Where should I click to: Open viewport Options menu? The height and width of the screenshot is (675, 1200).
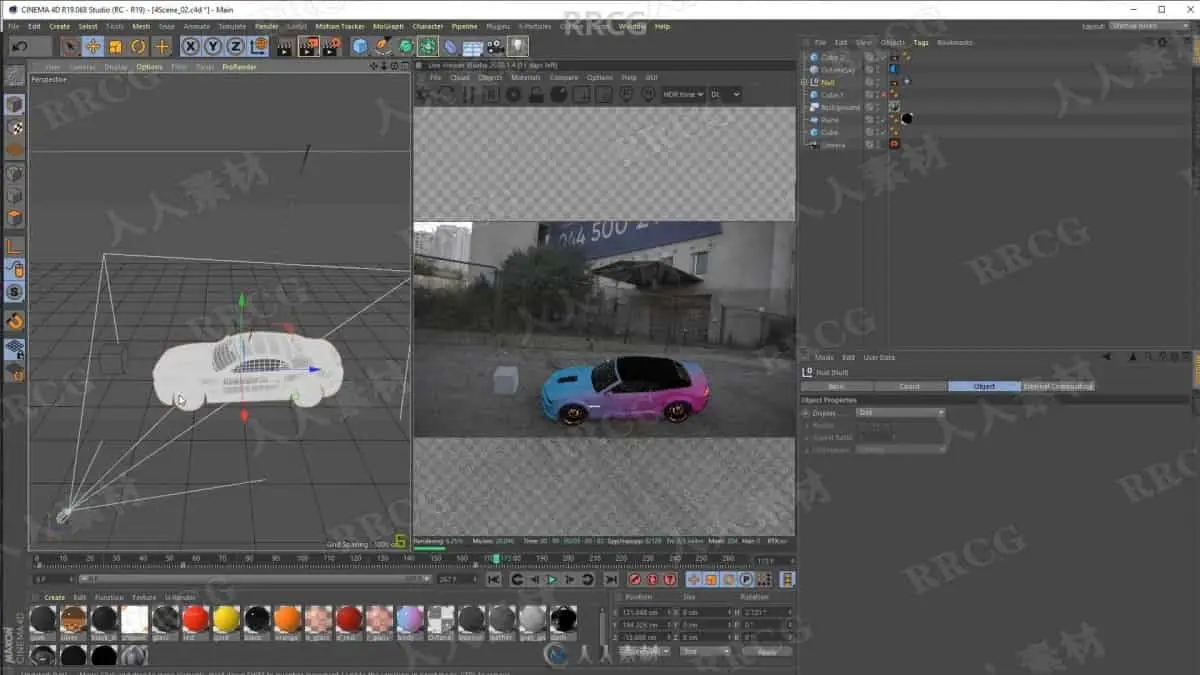(149, 67)
